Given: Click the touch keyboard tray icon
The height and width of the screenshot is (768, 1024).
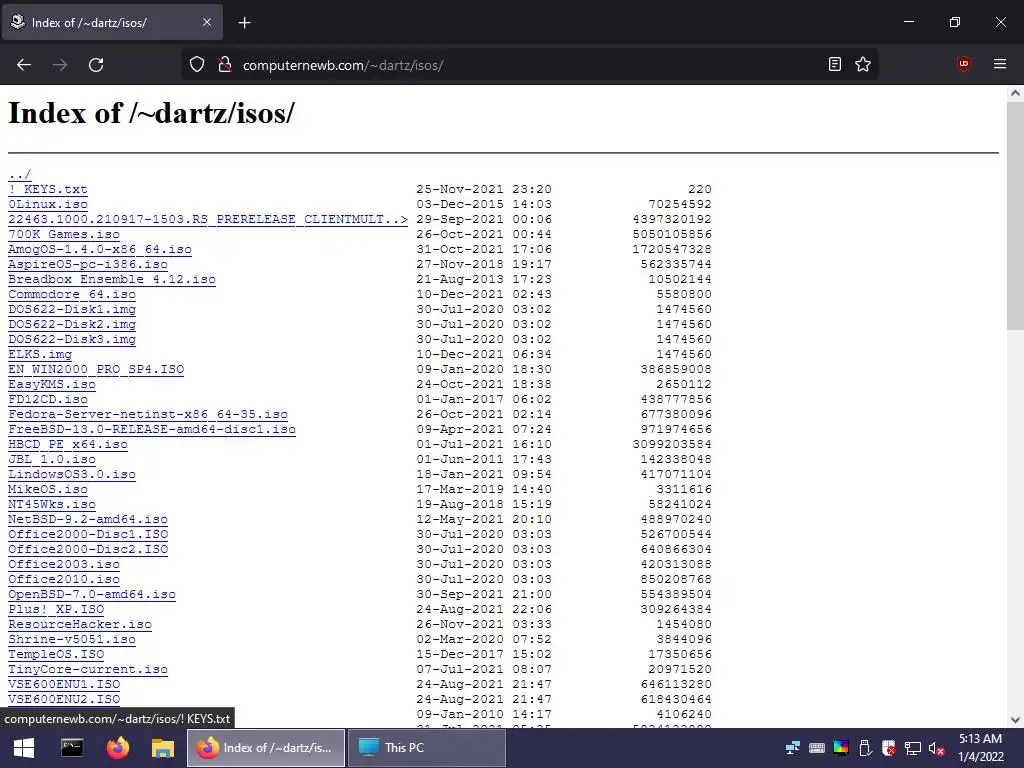Looking at the screenshot, I should point(816,748).
